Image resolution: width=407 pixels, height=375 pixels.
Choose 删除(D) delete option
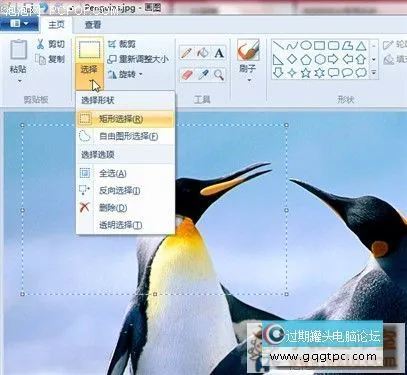pos(125,208)
